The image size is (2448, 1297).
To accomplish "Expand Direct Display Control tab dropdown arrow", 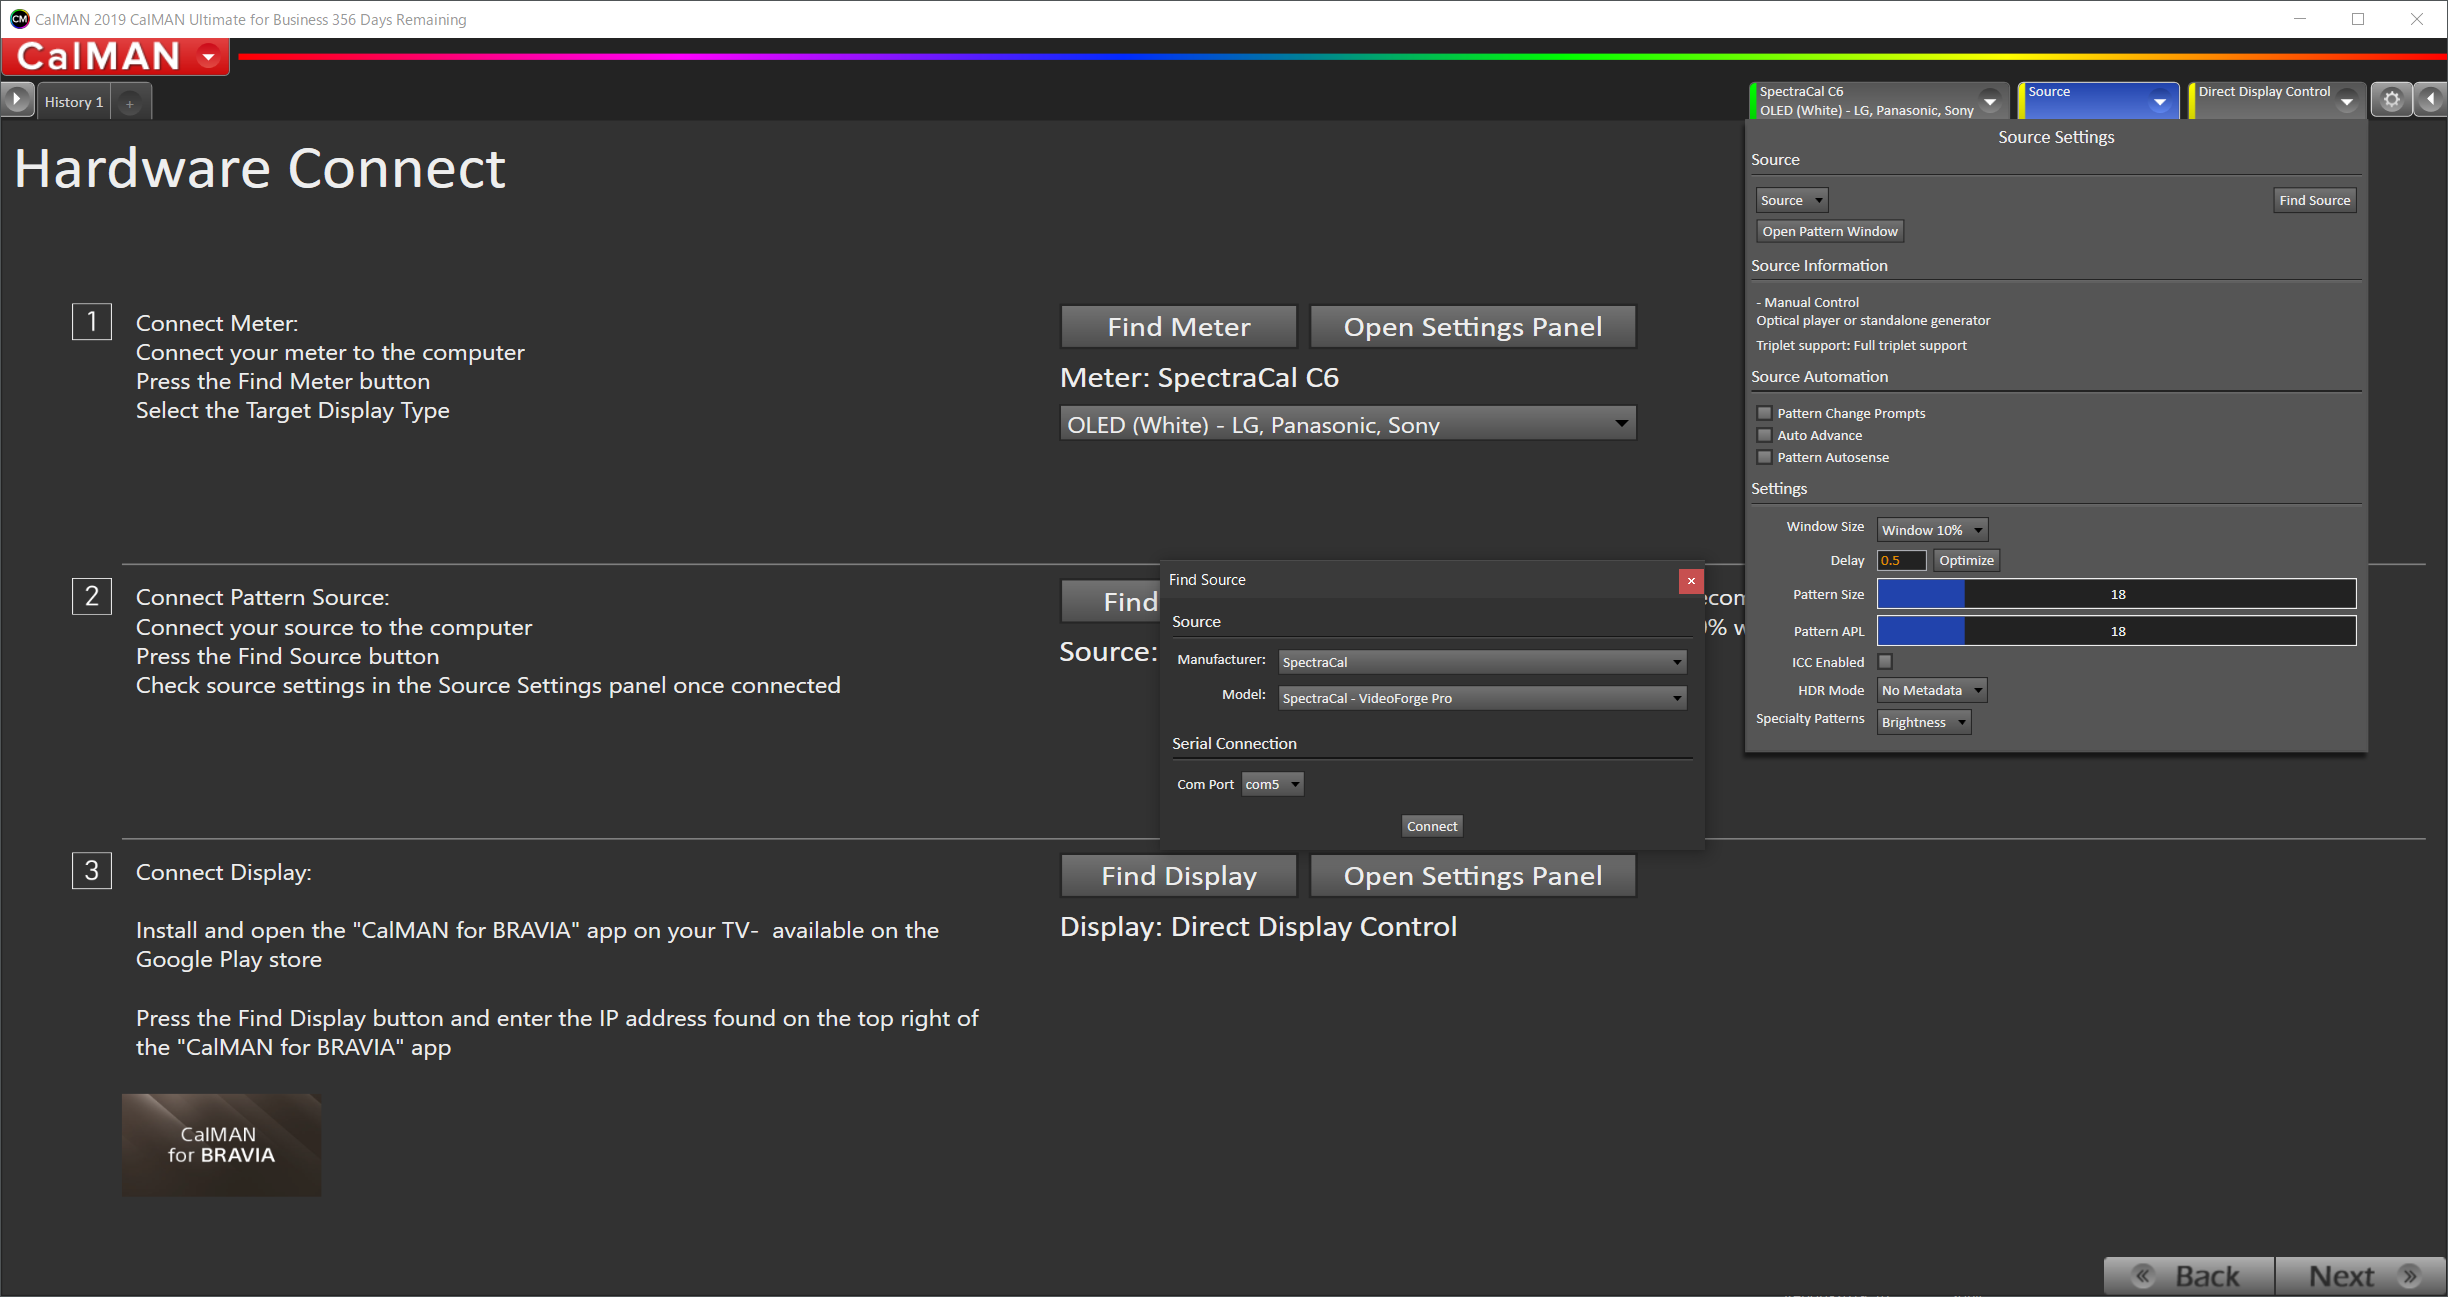I will point(2347,101).
